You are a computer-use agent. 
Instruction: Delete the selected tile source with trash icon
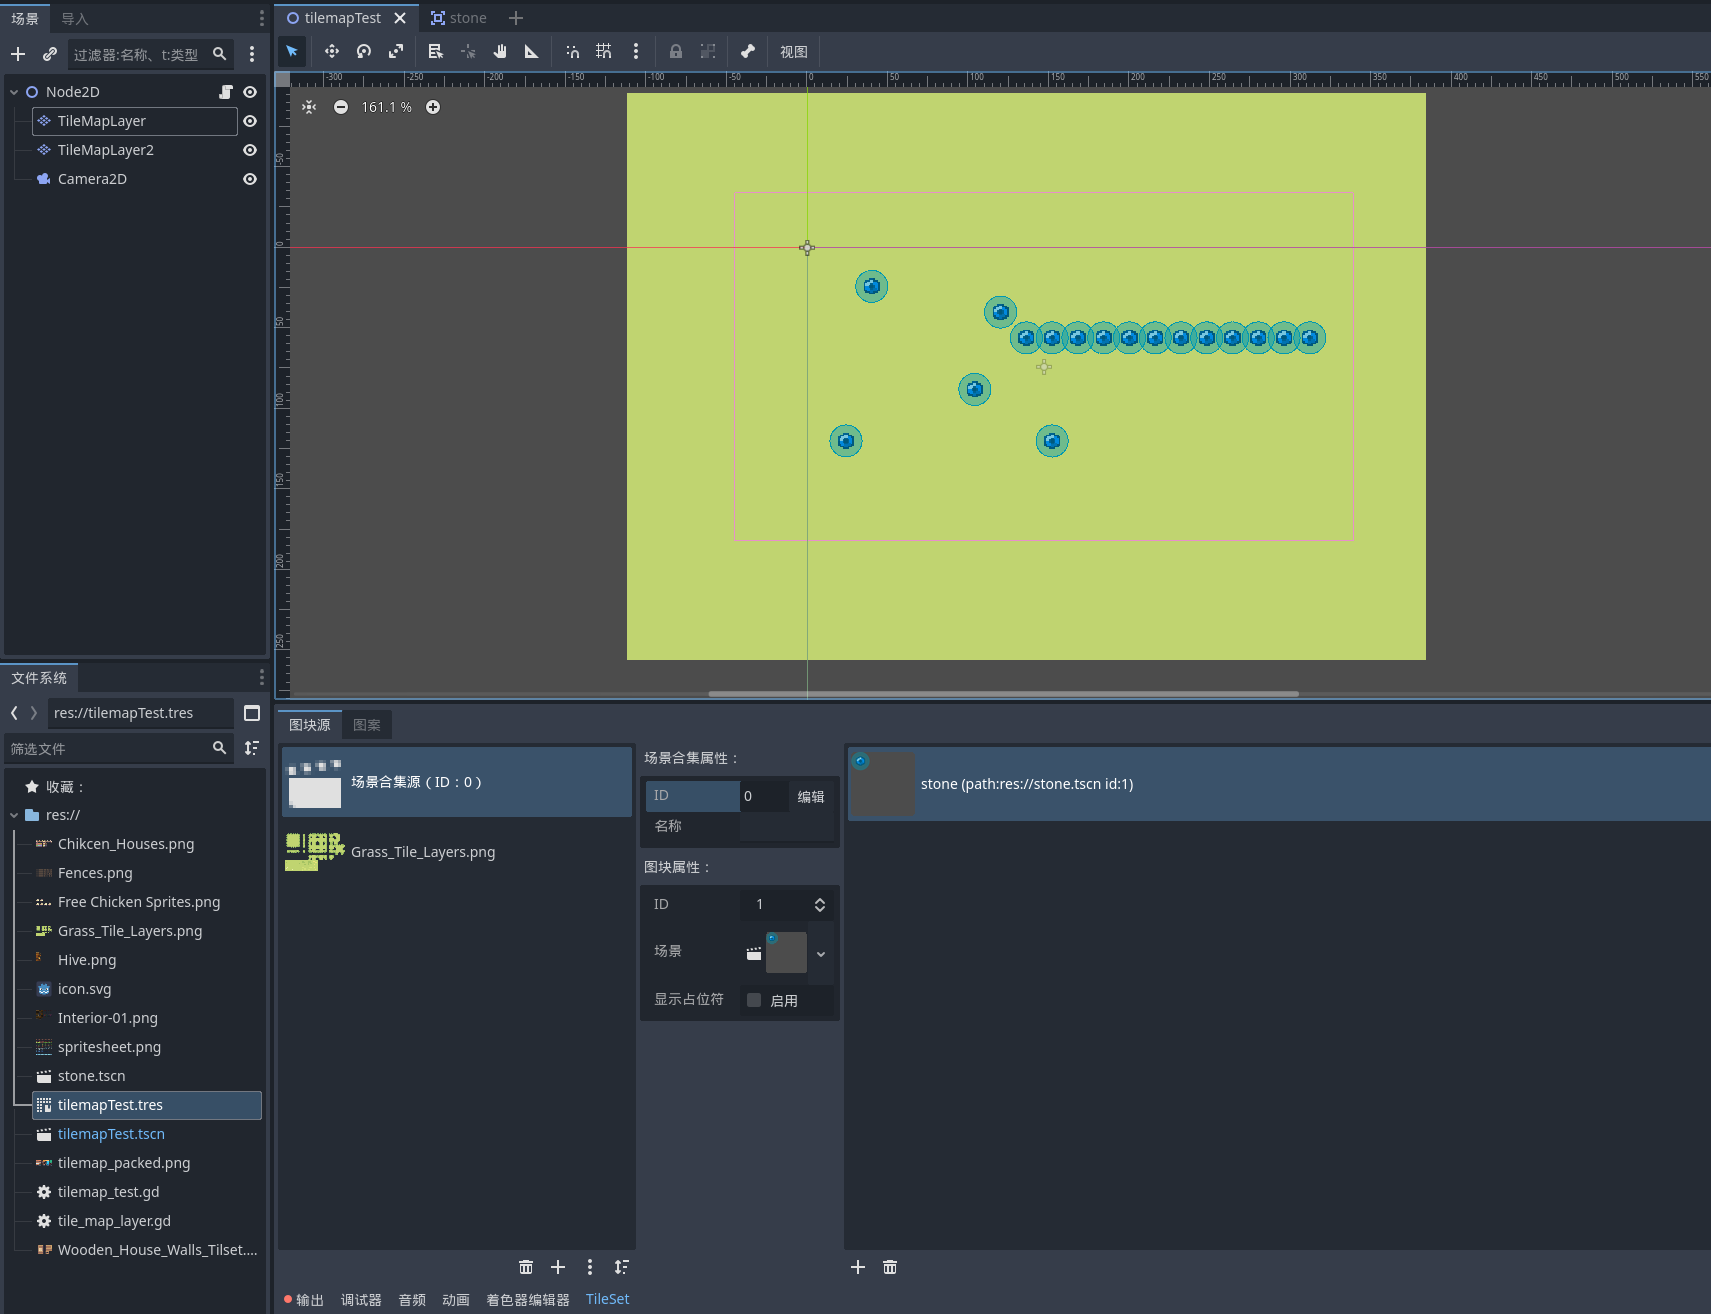pos(526,1267)
